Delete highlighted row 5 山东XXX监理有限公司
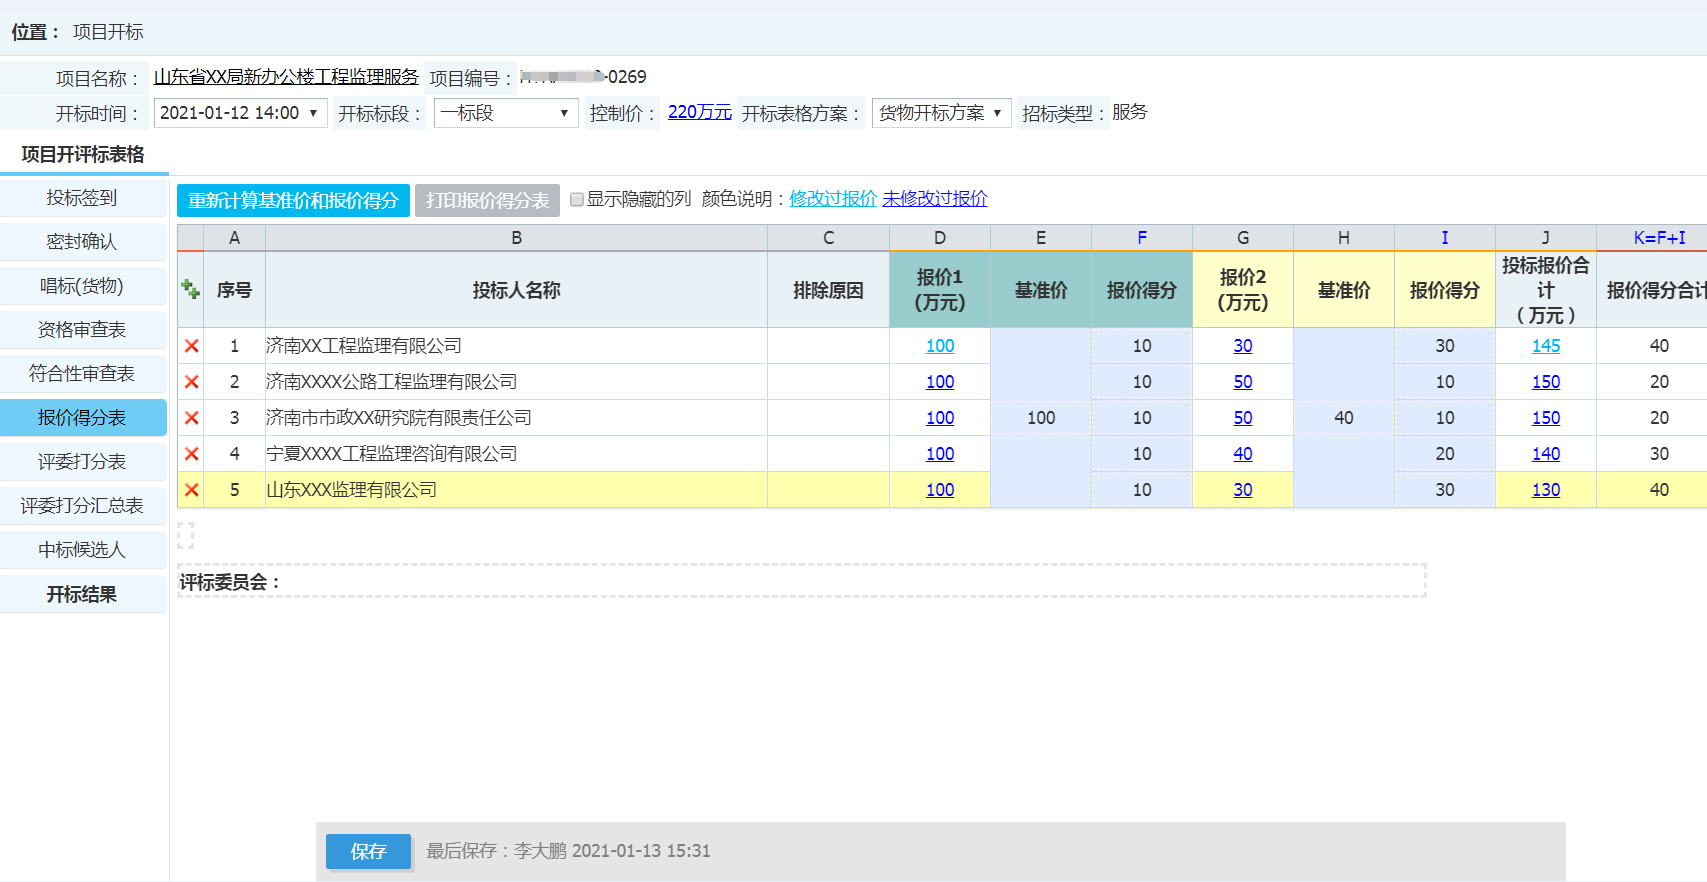Screen dimensions: 1707x882 click(x=191, y=490)
